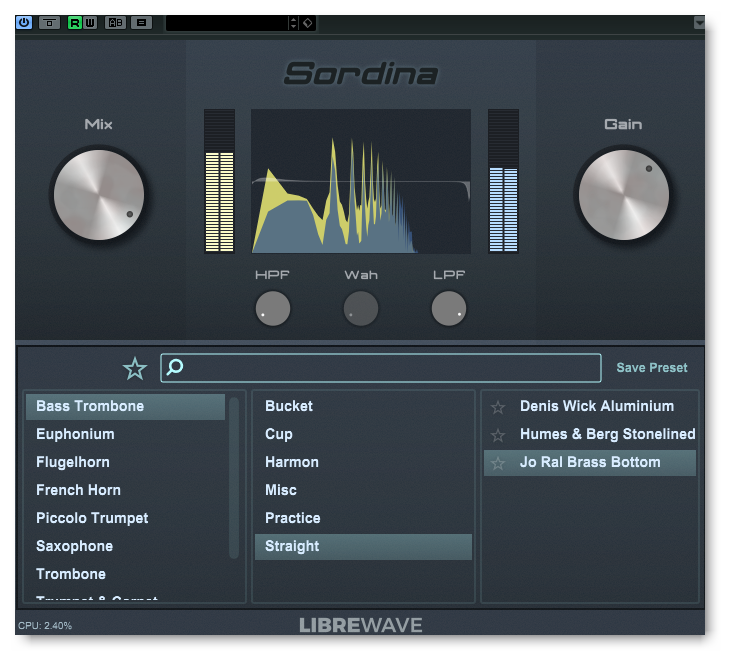The image size is (732, 662).
Task: Select Piccolo Trumpet from the instrument list
Action: pos(125,518)
